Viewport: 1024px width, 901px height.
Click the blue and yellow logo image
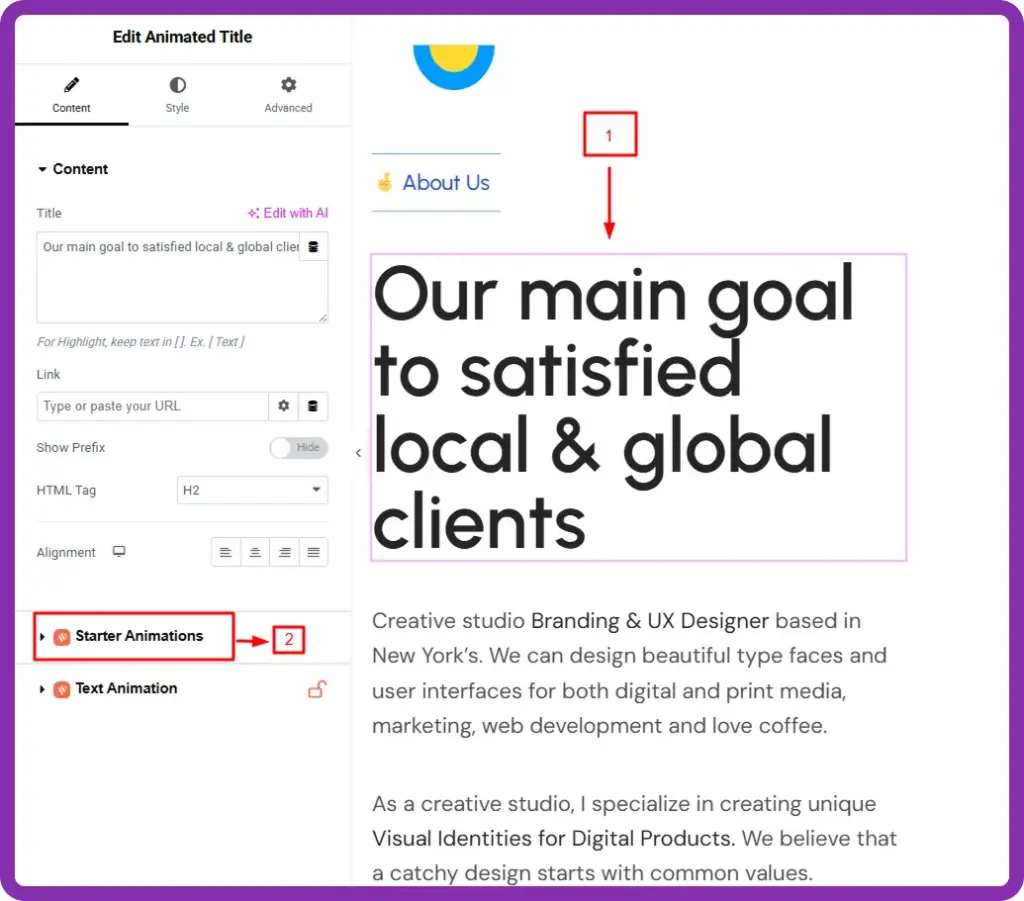(x=454, y=67)
